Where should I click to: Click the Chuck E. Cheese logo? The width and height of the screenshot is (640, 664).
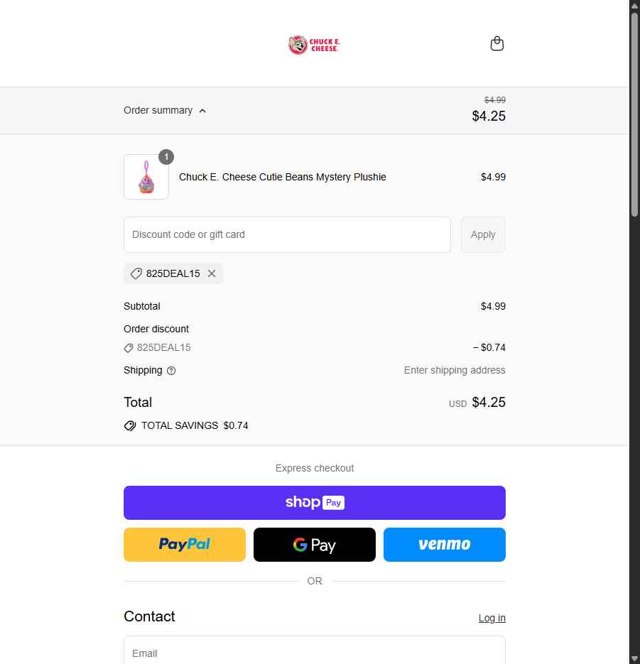pos(314,45)
